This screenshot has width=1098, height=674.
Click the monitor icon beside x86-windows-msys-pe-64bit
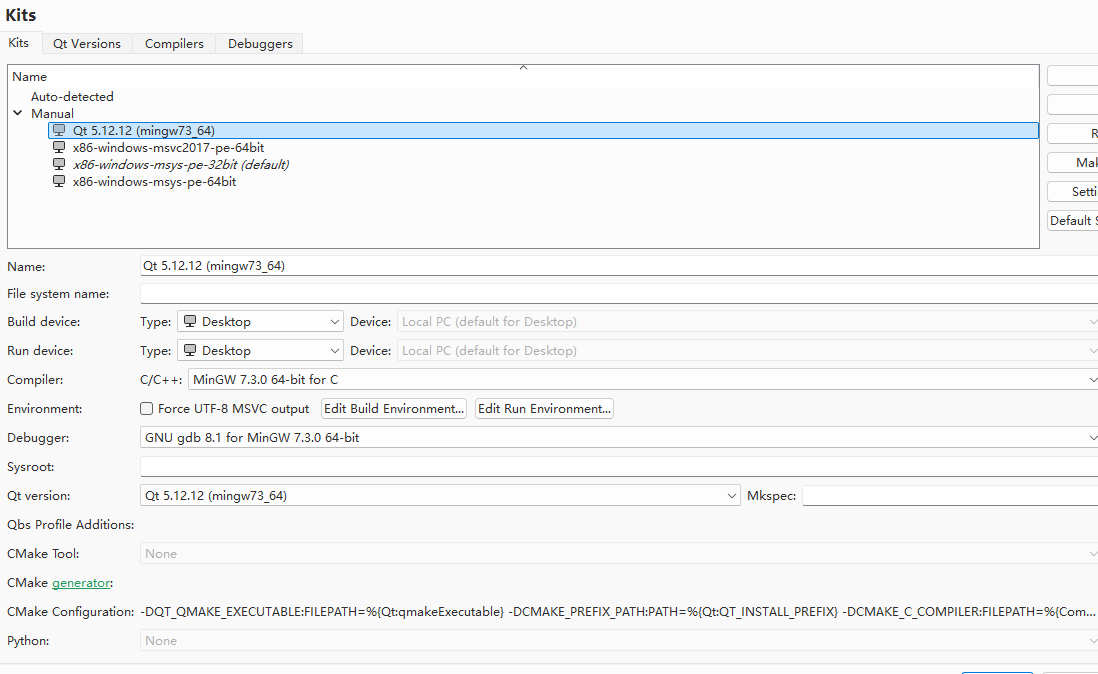click(60, 181)
